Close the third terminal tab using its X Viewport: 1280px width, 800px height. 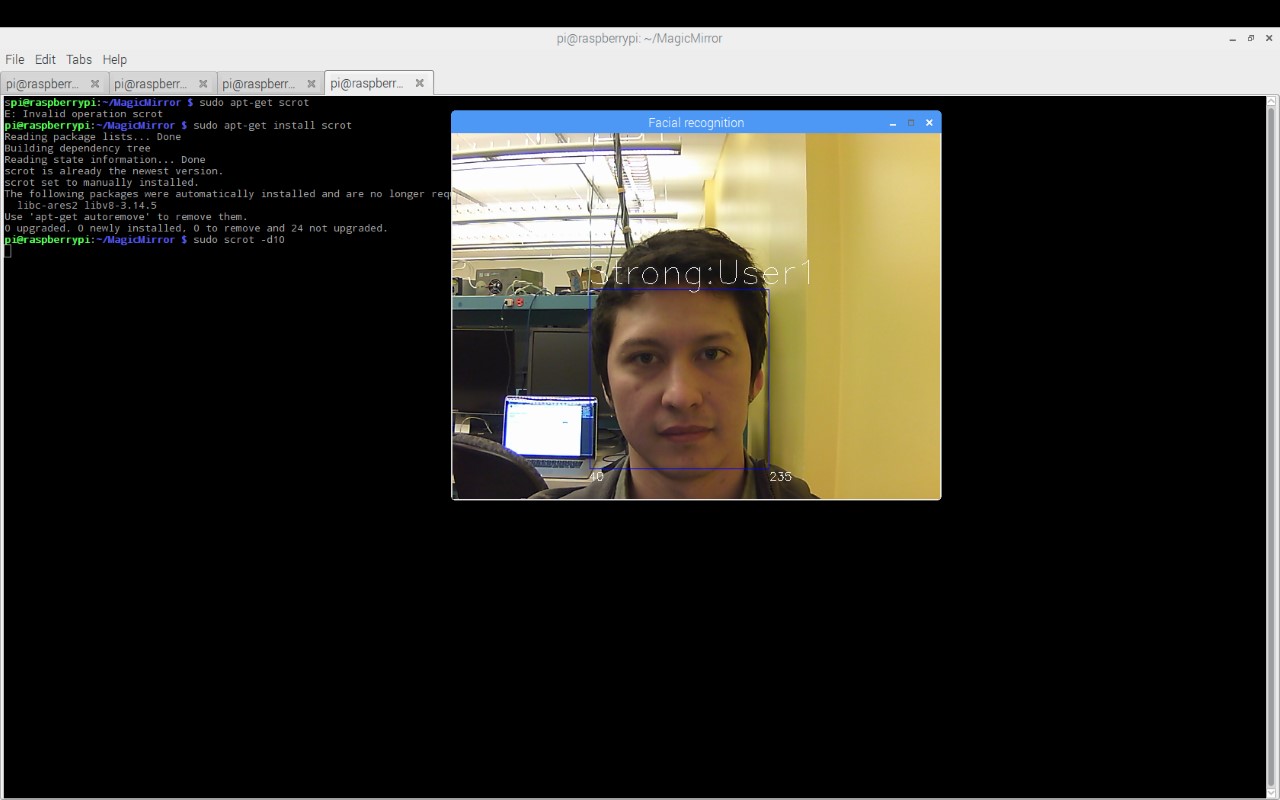(x=311, y=84)
